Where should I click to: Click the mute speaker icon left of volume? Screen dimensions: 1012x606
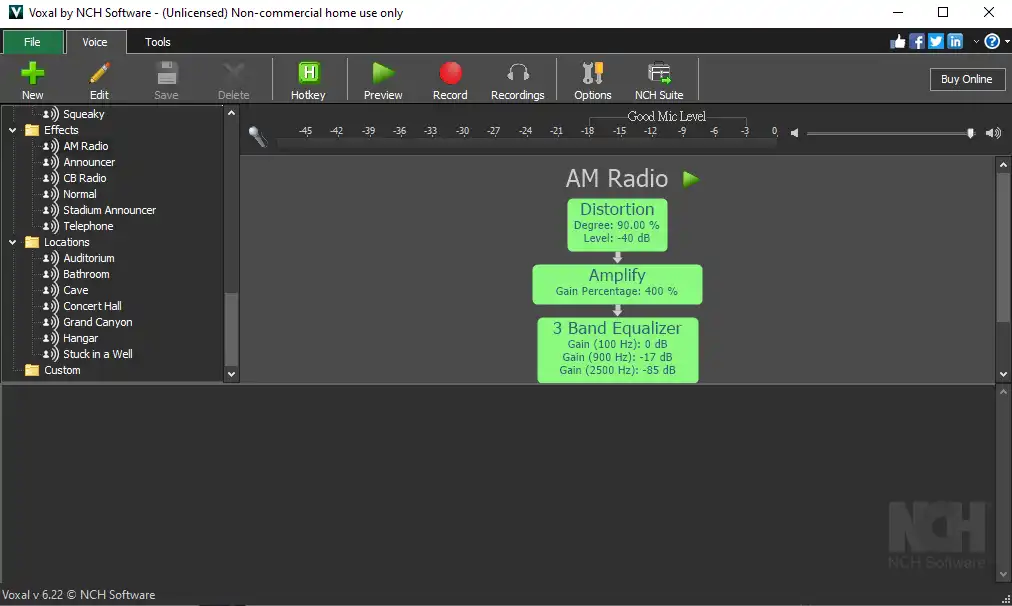[x=794, y=133]
